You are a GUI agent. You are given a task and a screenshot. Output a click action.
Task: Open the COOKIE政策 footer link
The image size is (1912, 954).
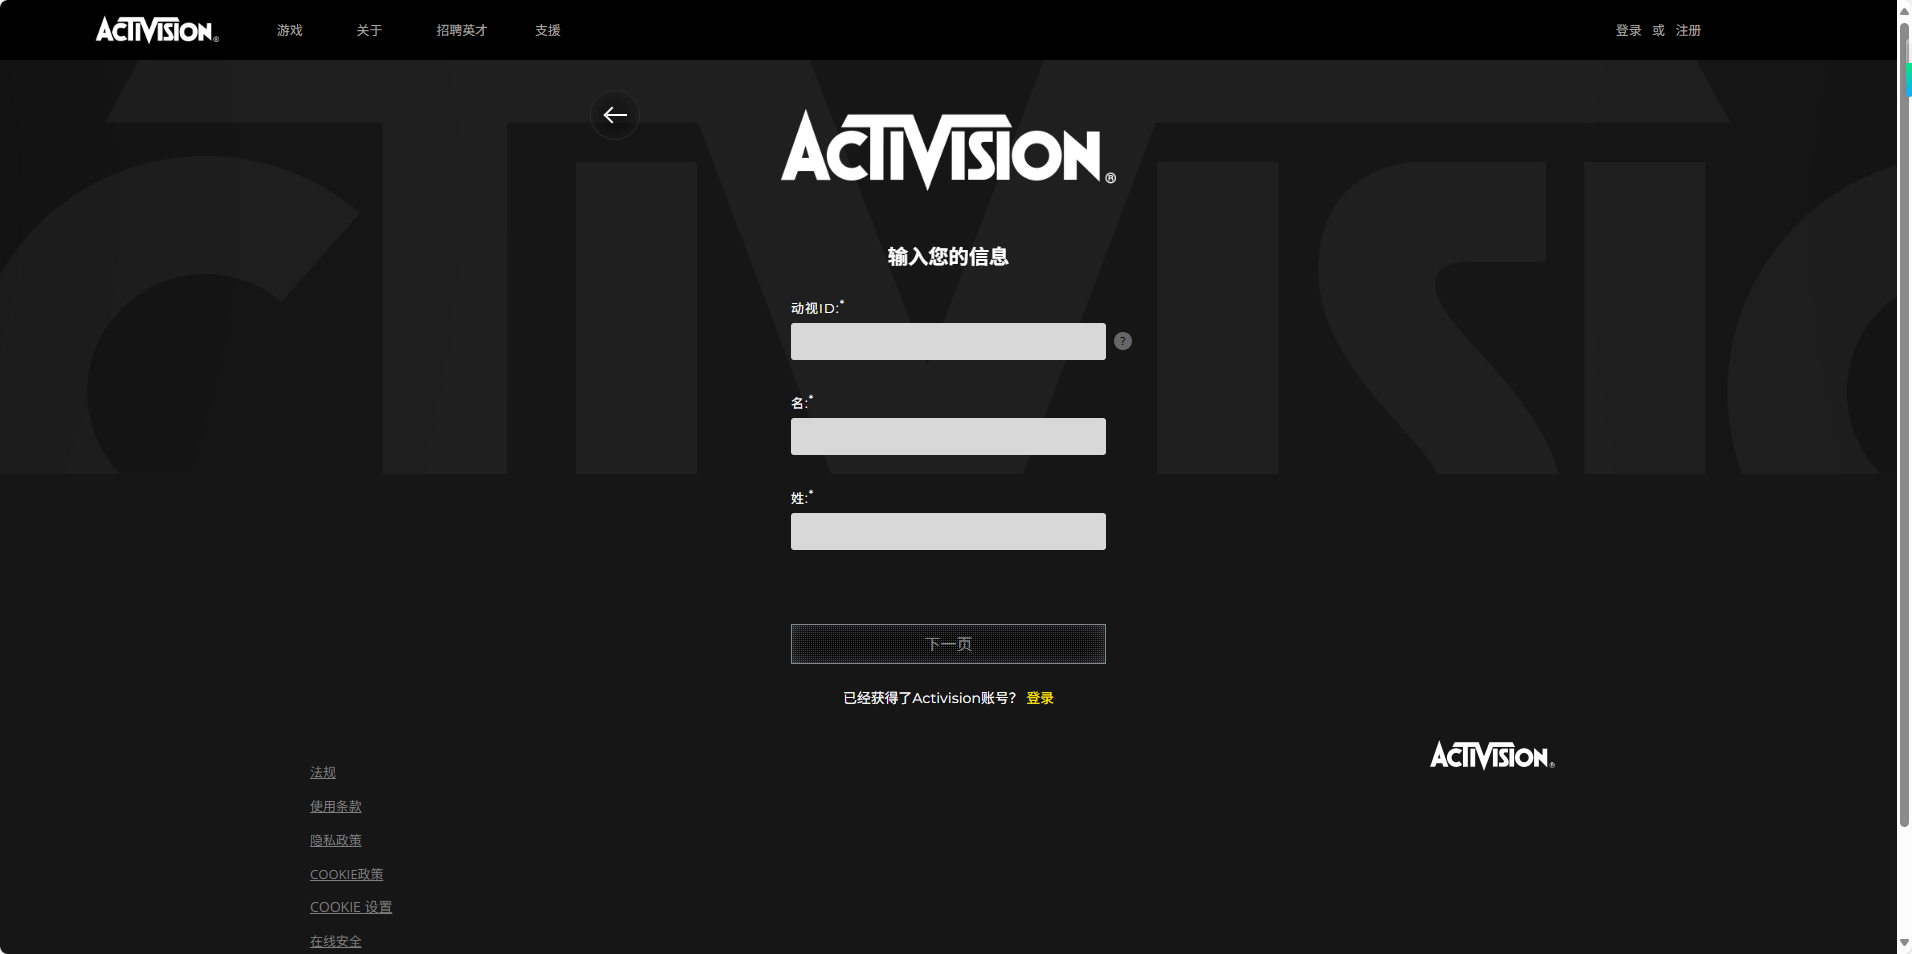coord(347,874)
